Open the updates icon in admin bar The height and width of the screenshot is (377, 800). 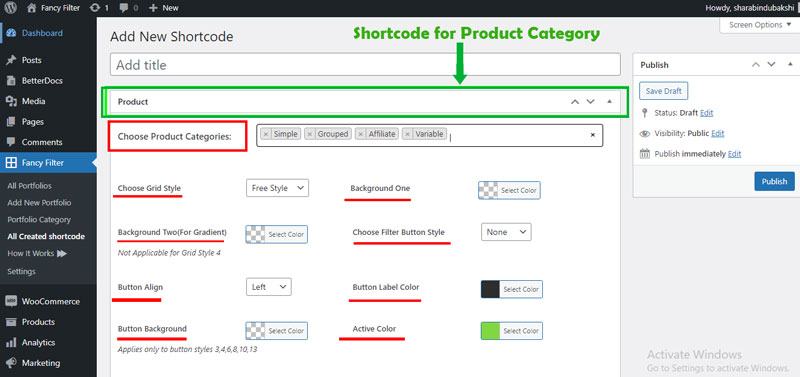click(x=94, y=8)
